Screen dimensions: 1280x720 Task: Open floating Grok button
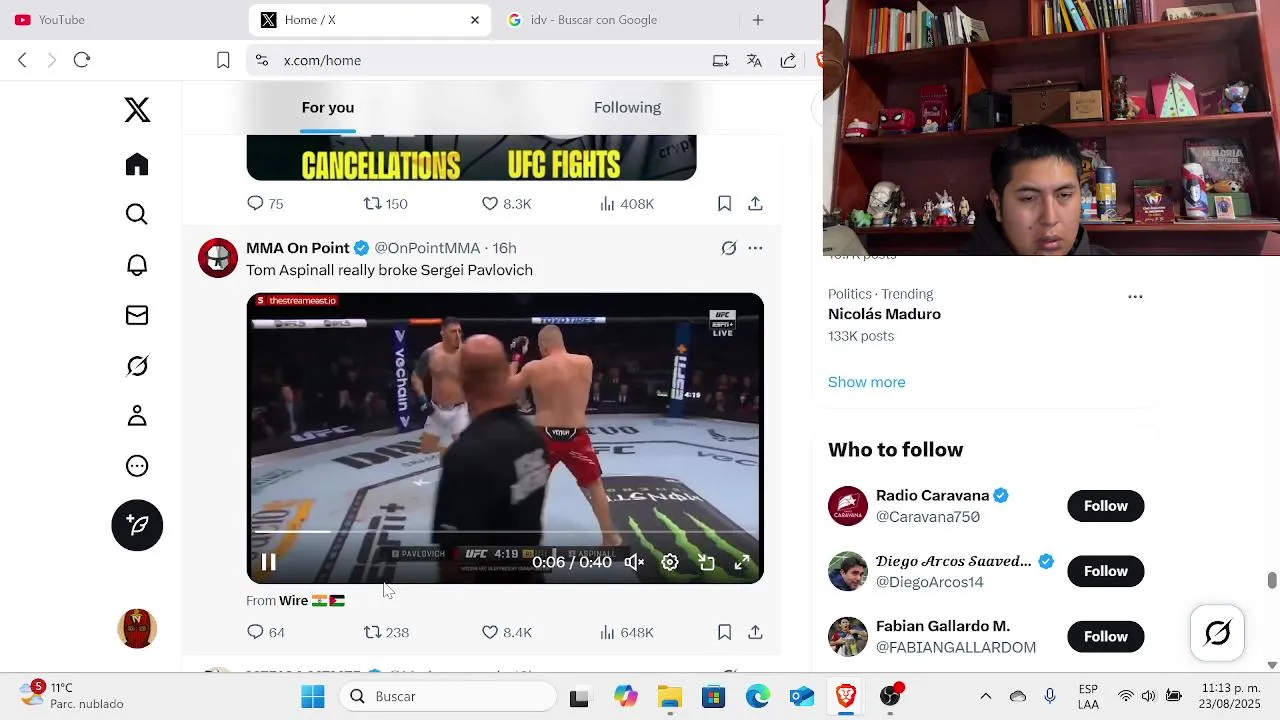(x=1217, y=633)
